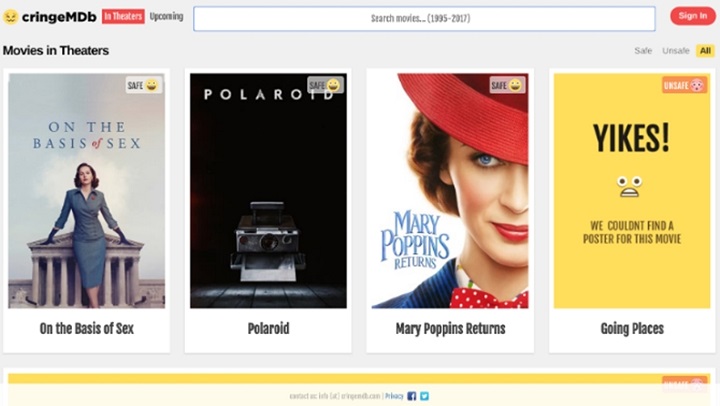Open the Facebook icon in footer
This screenshot has height=406, width=720.
coord(412,396)
